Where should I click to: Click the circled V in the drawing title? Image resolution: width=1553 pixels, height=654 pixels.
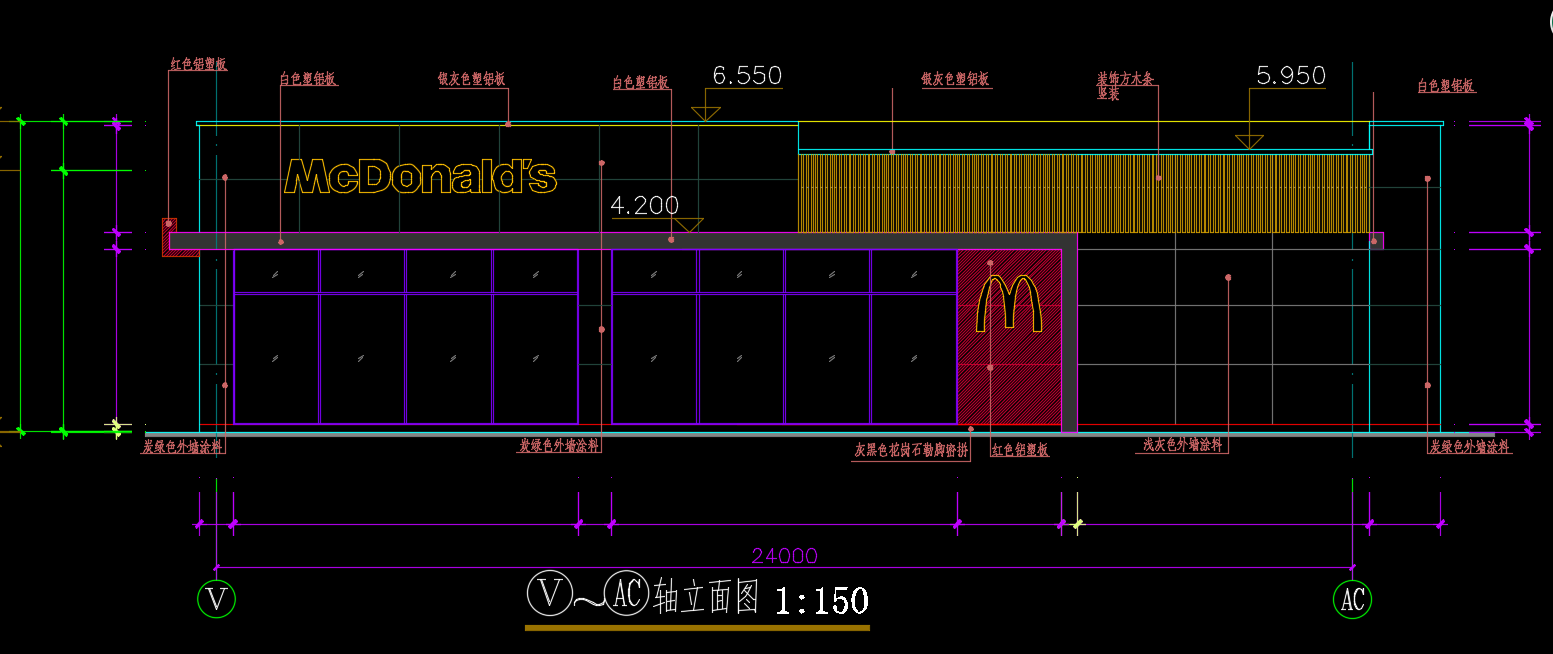[x=548, y=593]
